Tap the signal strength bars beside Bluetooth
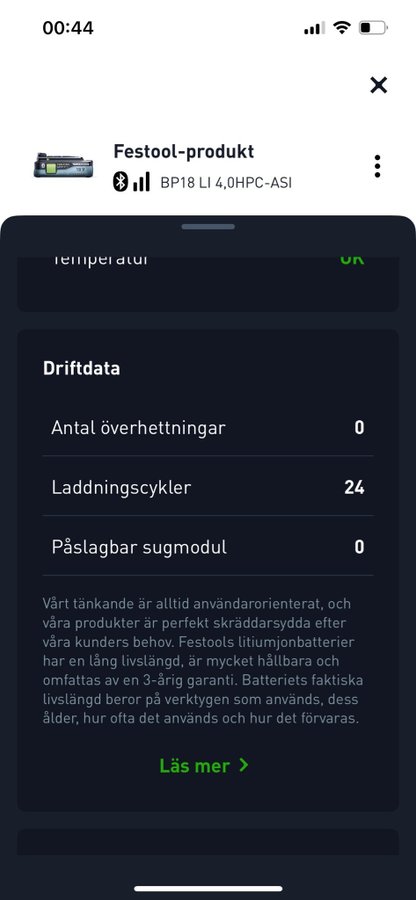416x900 pixels. point(141,182)
